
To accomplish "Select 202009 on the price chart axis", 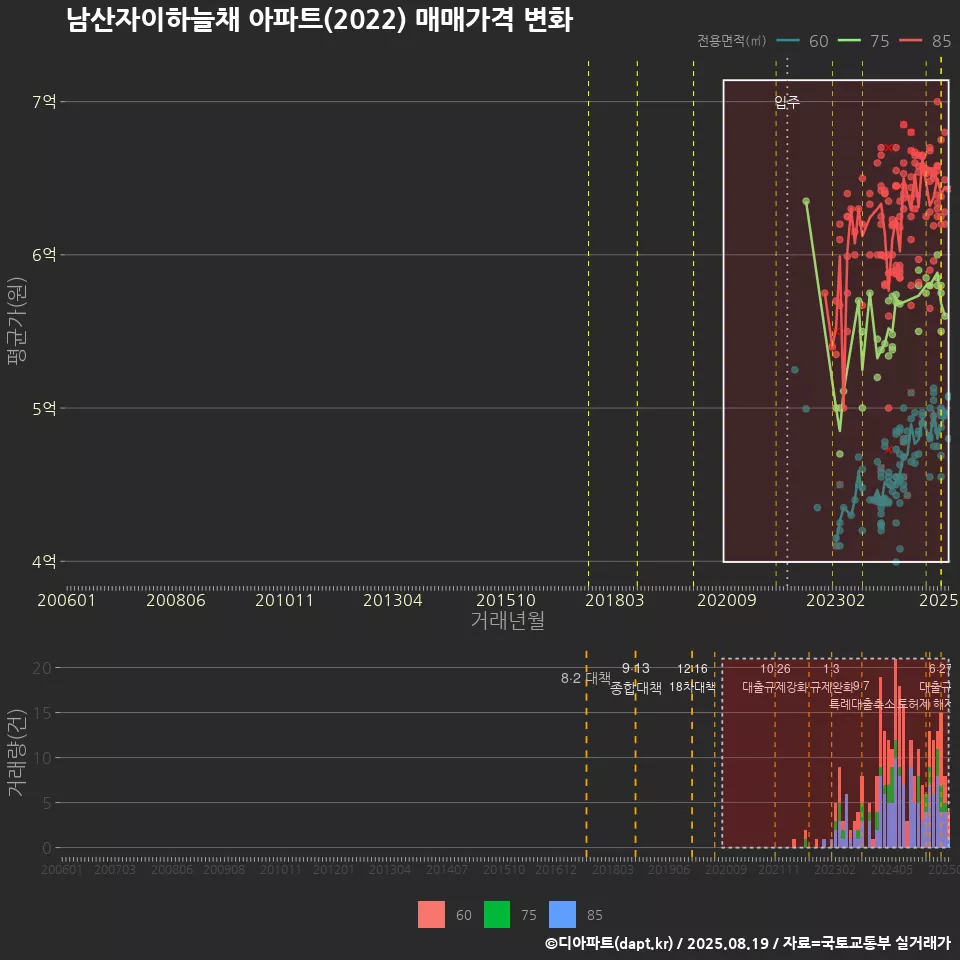I will [727, 600].
